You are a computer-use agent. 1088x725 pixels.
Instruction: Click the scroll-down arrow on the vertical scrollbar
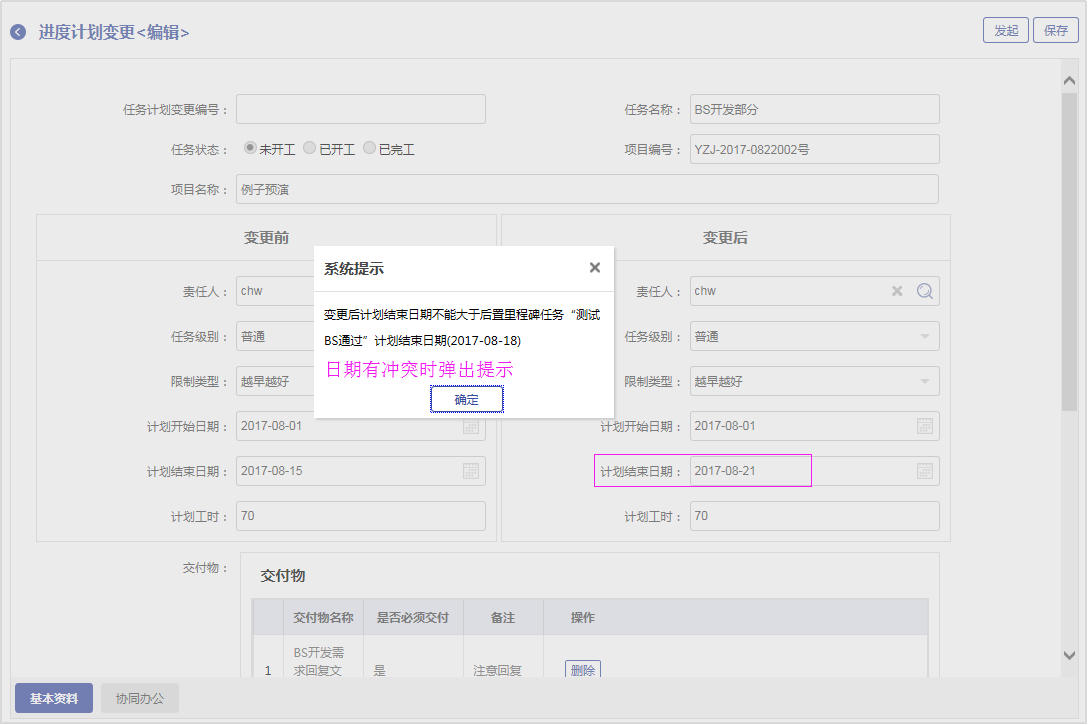click(1069, 655)
